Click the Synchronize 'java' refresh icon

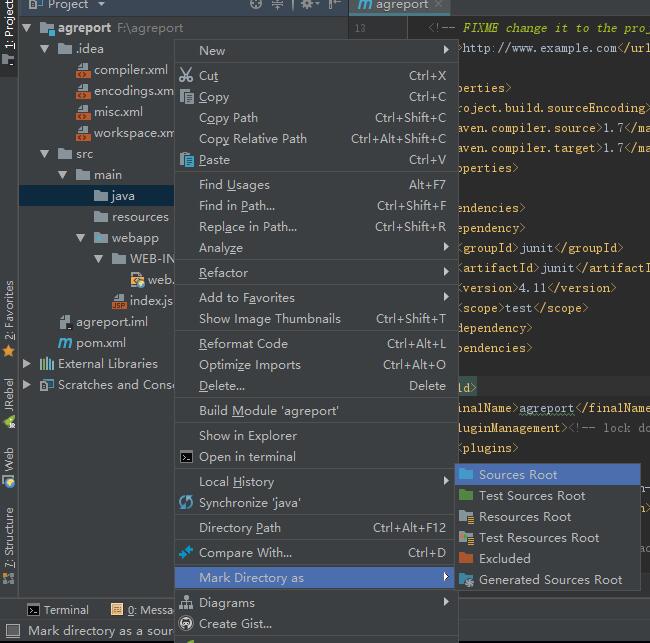(186, 502)
